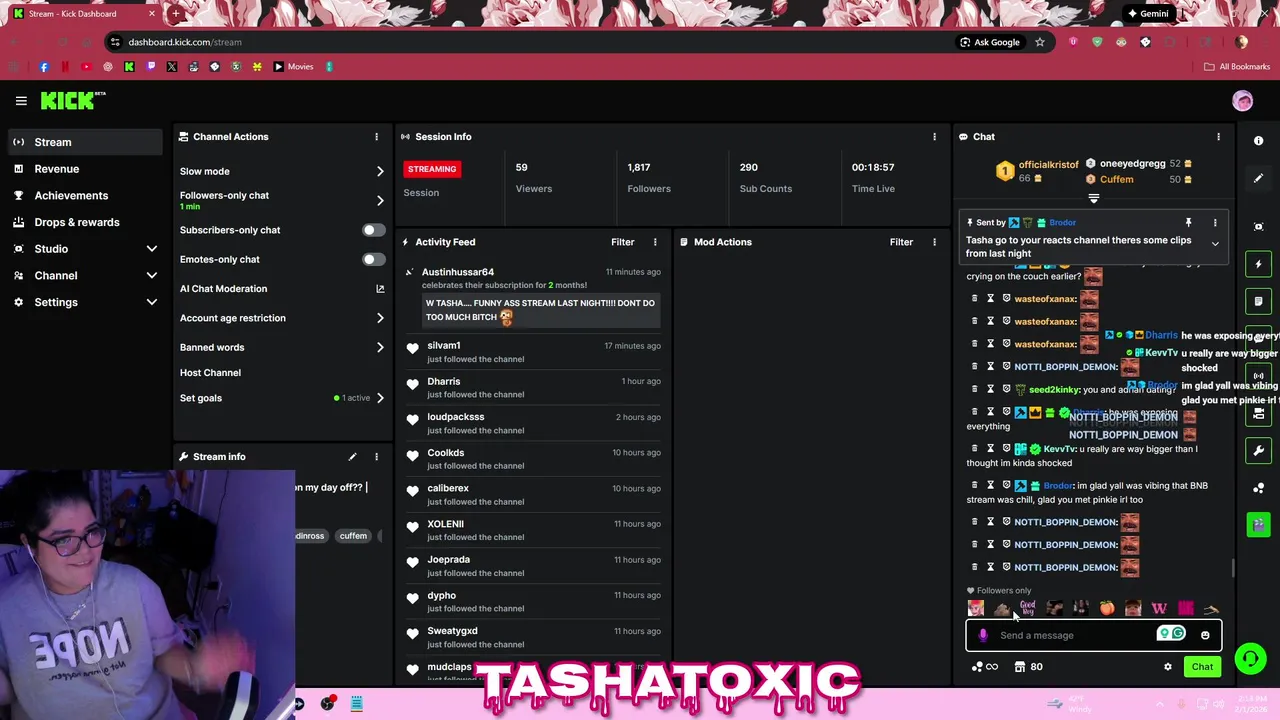
Task: Open Activity Feed three-dot menu
Action: point(655,242)
